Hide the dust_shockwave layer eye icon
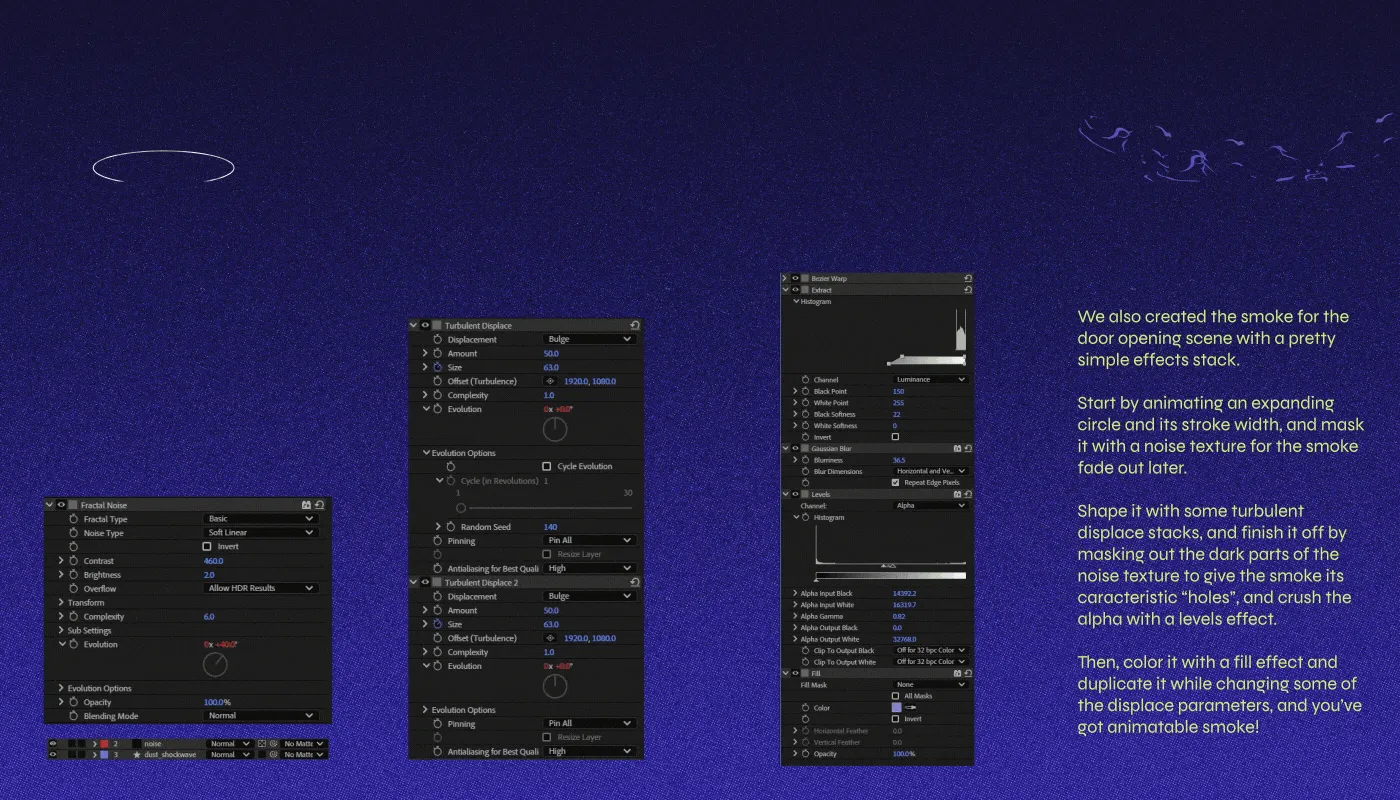This screenshot has height=800, width=1400. coord(53,755)
